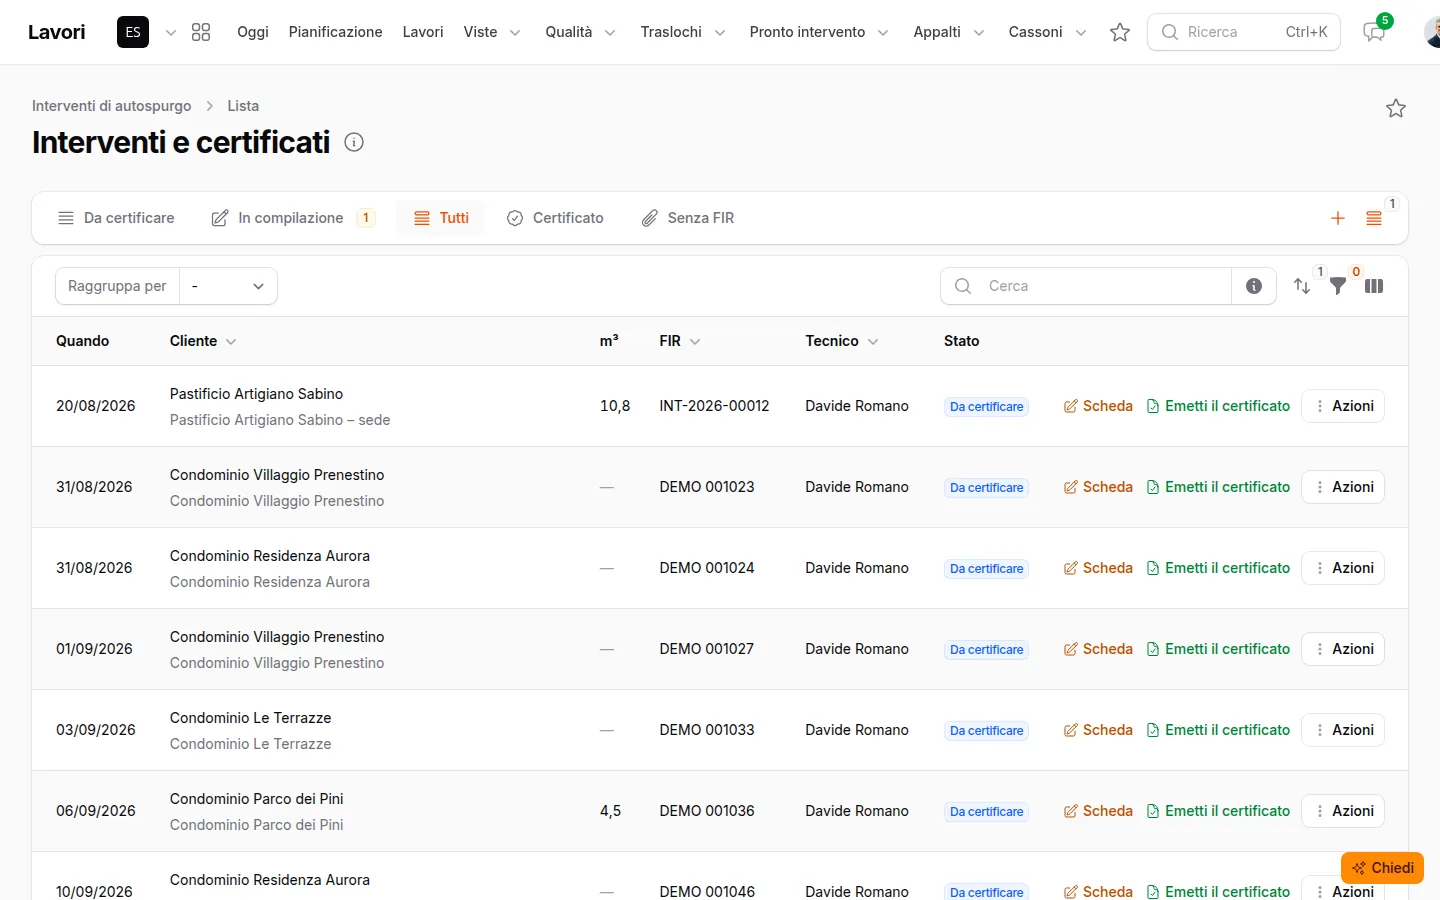
Task: Expand the Appalti menu
Action: tap(948, 32)
